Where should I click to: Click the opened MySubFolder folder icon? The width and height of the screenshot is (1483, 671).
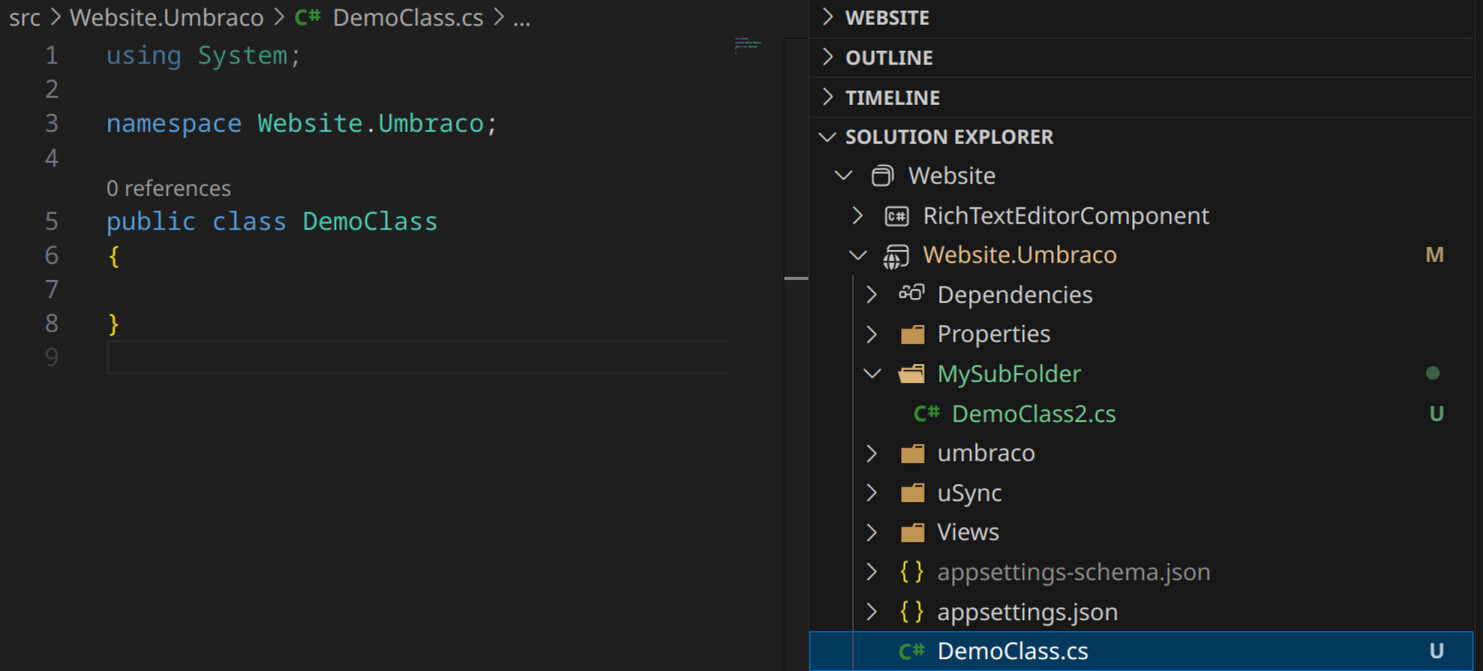pyautogui.click(x=912, y=374)
